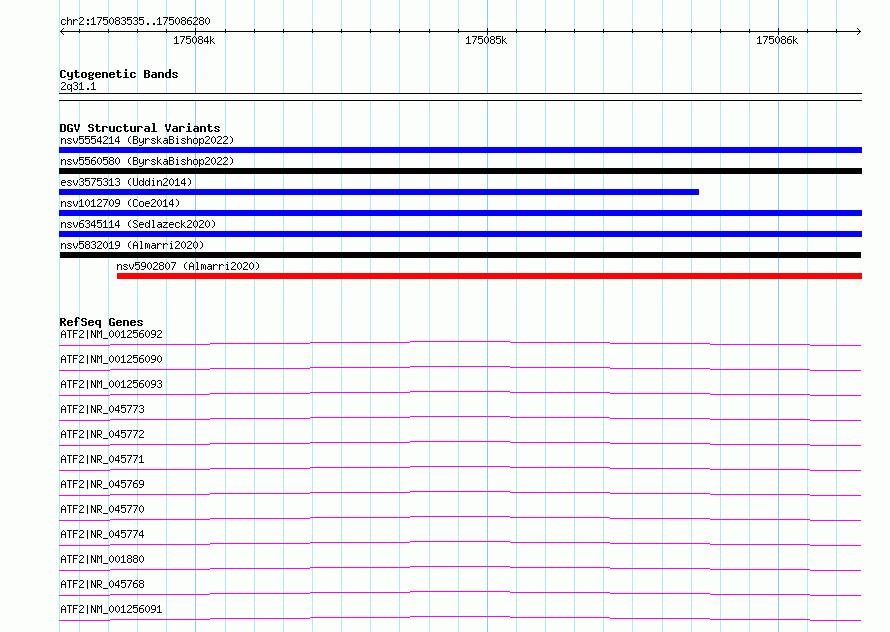Viewport: 890px width, 632px height.
Task: Click blue bar under esv3575313
Action: pos(379,192)
